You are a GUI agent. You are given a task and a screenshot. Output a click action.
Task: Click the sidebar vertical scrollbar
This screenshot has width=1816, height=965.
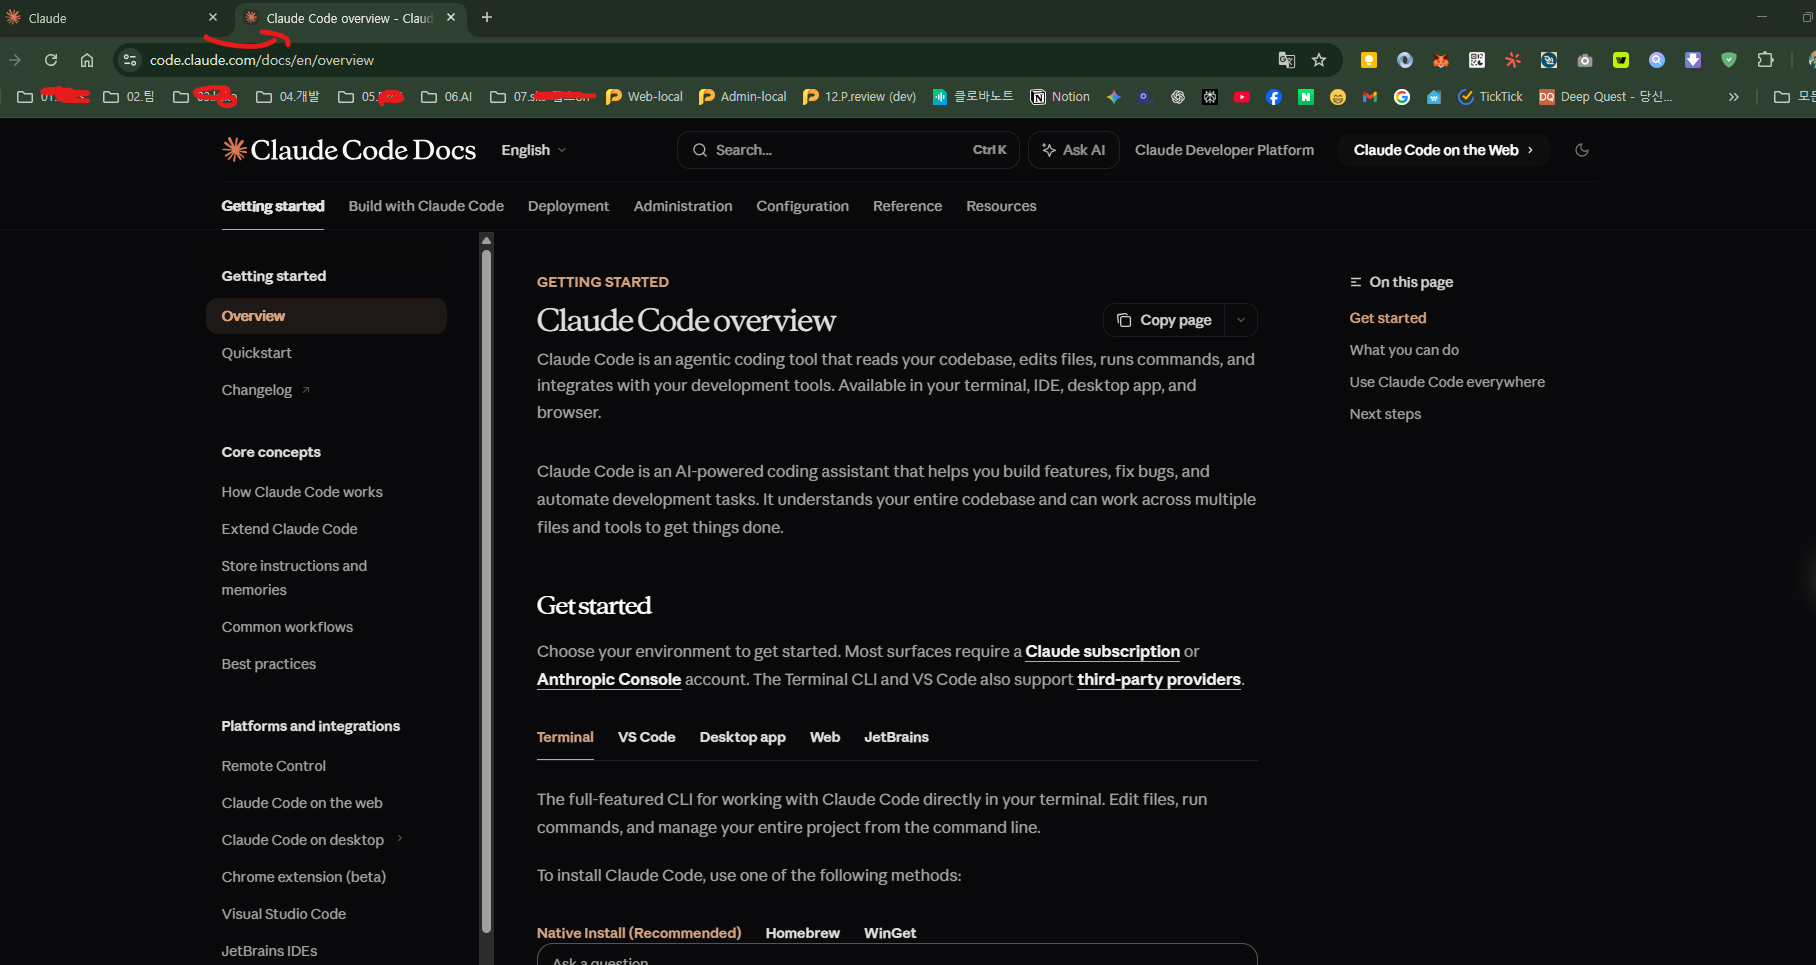pos(486,590)
